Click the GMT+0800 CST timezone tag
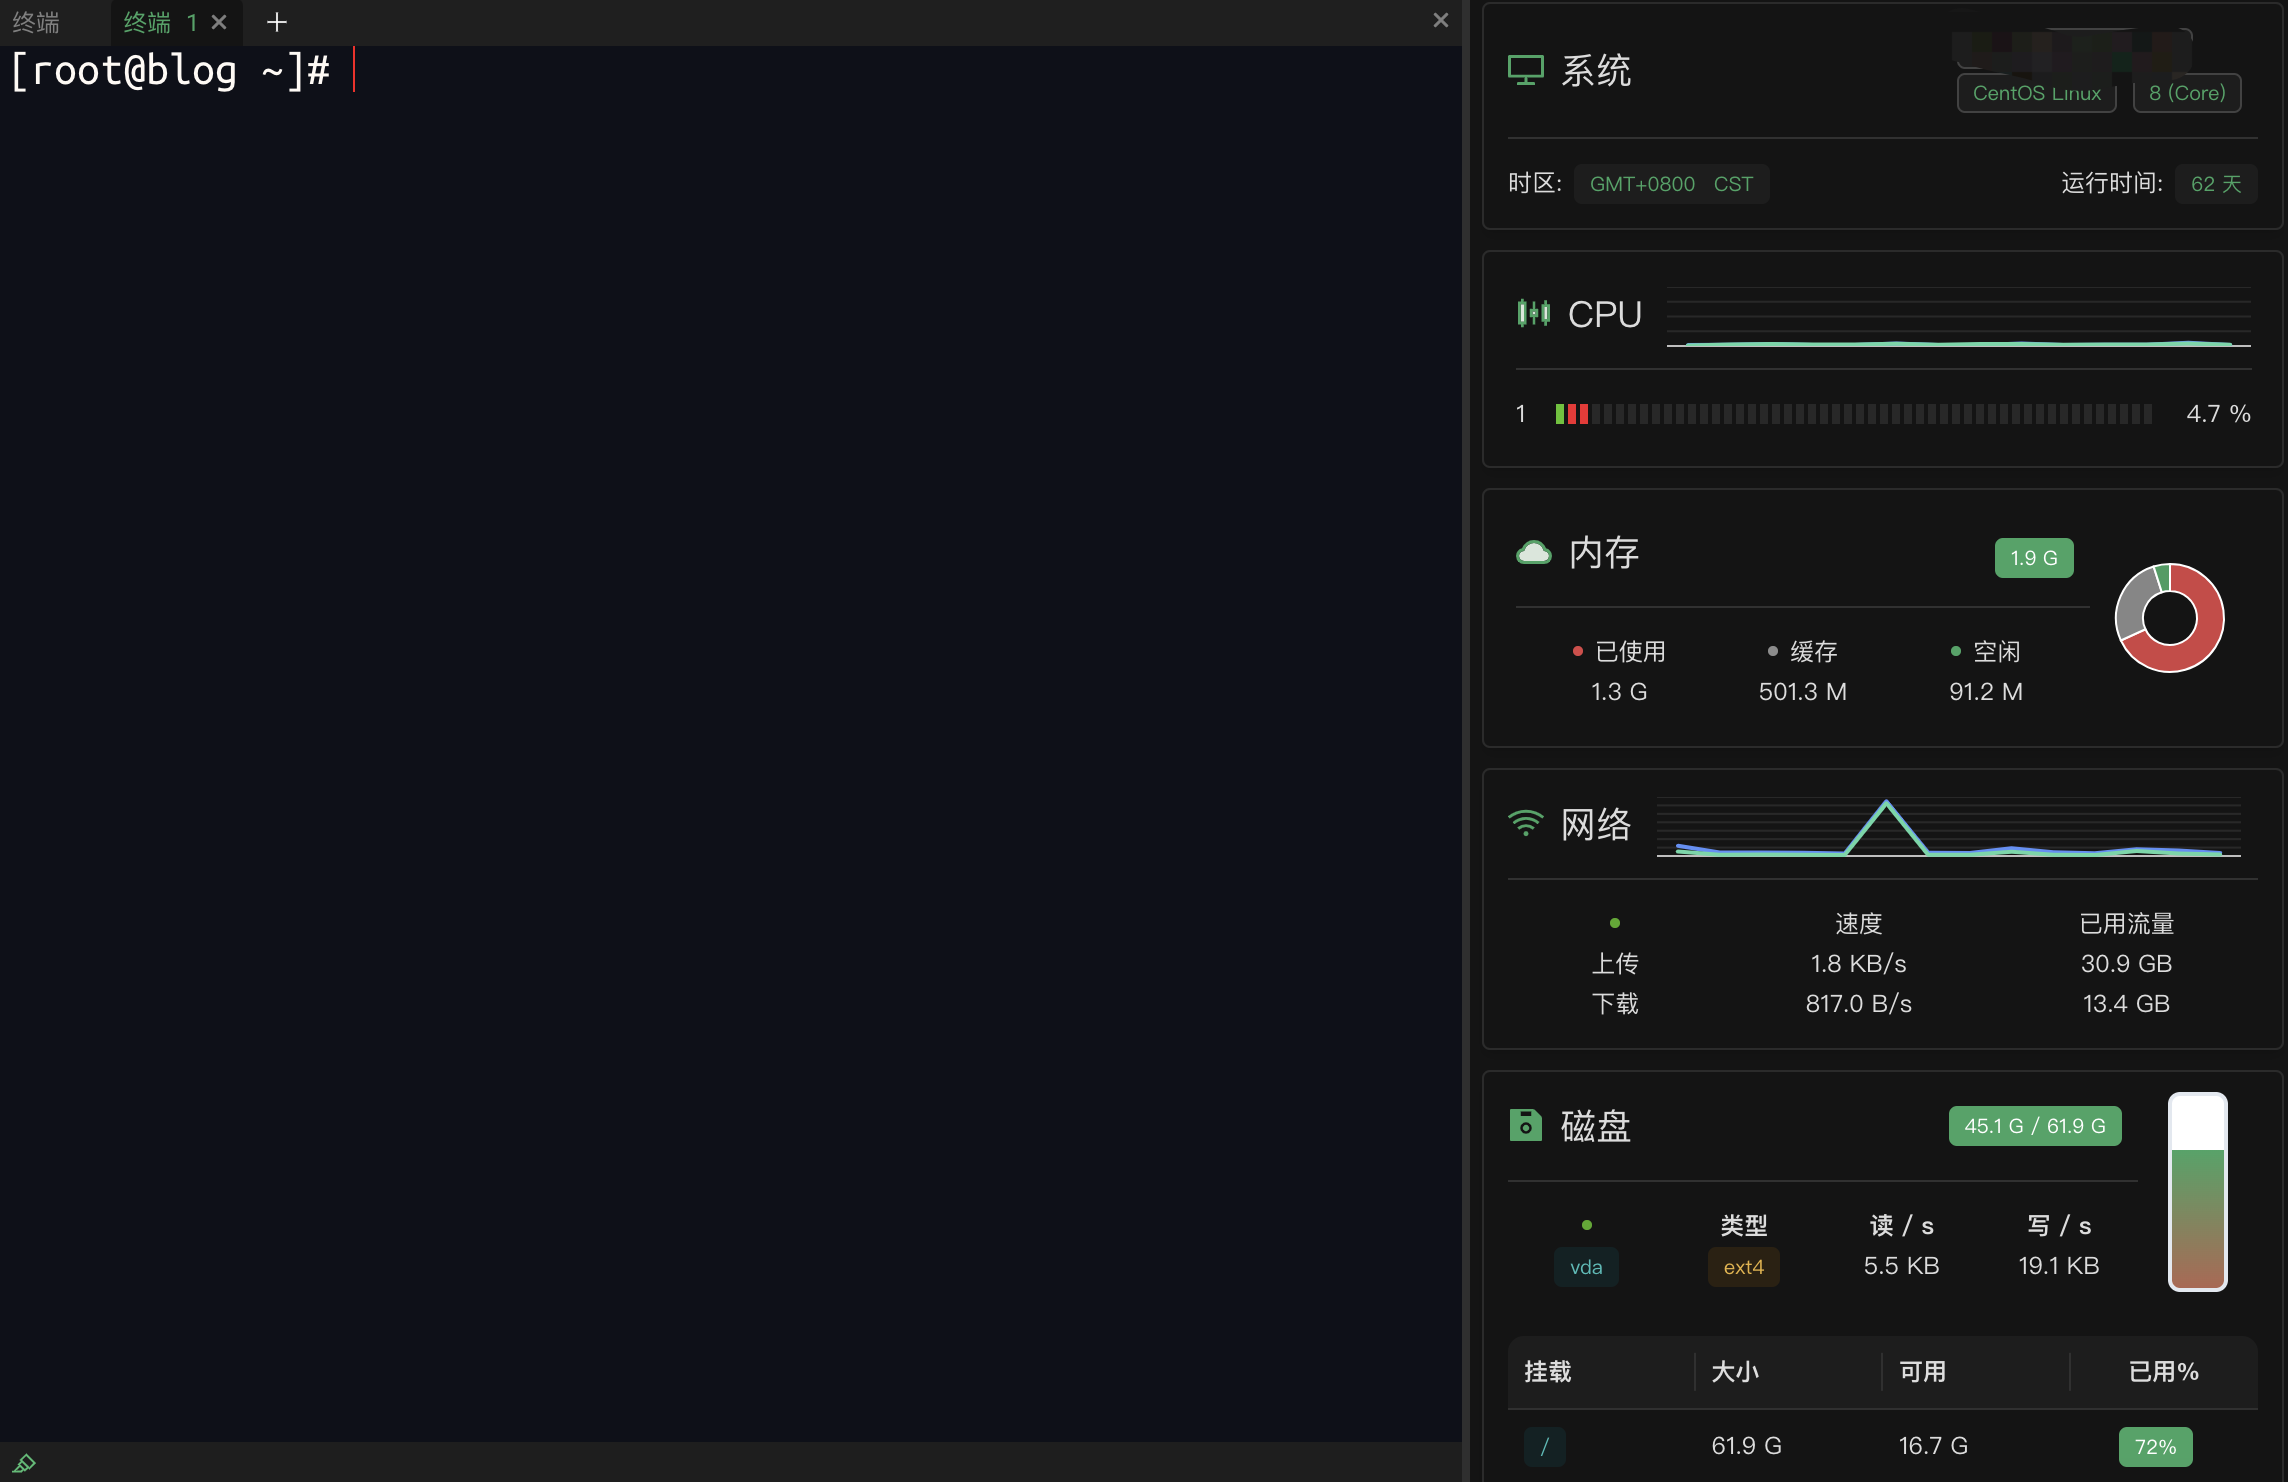Viewport: 2288px width, 1482px height. (1670, 184)
